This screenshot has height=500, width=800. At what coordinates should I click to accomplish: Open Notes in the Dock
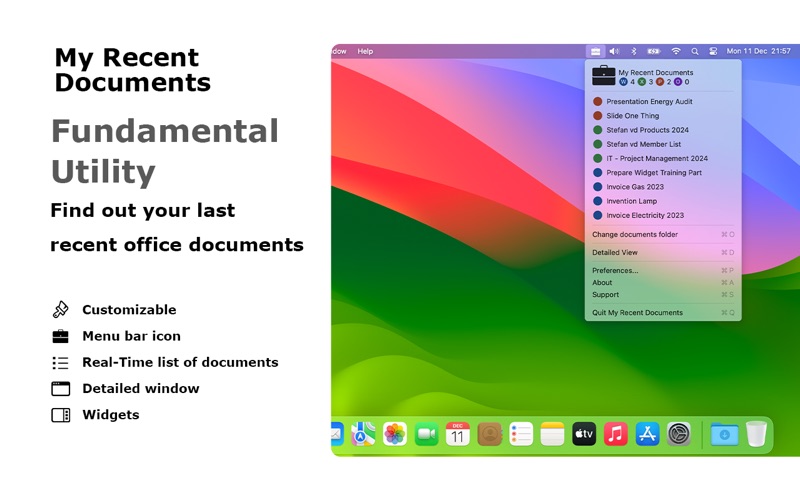pyautogui.click(x=553, y=434)
